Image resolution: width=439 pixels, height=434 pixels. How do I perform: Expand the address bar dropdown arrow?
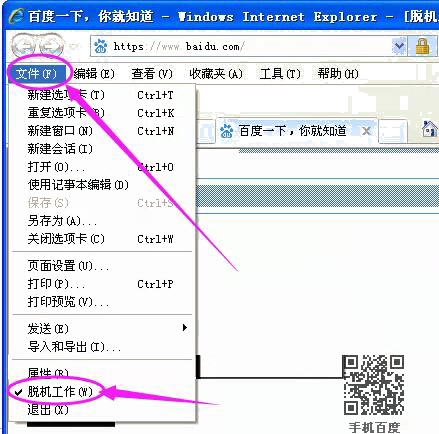coord(399,46)
